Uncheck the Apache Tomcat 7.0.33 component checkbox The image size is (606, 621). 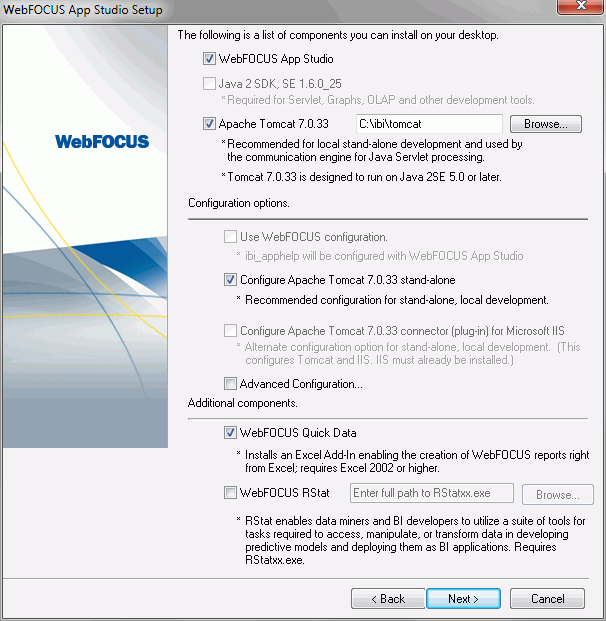[209, 124]
